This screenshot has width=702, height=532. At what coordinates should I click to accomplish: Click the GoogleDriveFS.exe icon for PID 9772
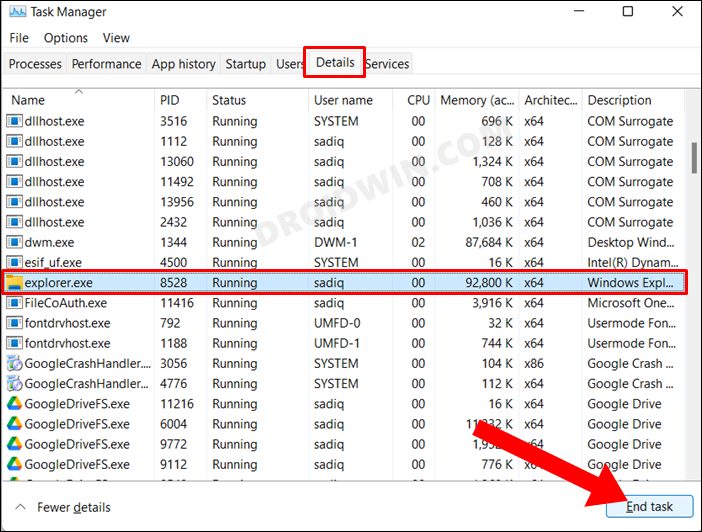[x=14, y=444]
